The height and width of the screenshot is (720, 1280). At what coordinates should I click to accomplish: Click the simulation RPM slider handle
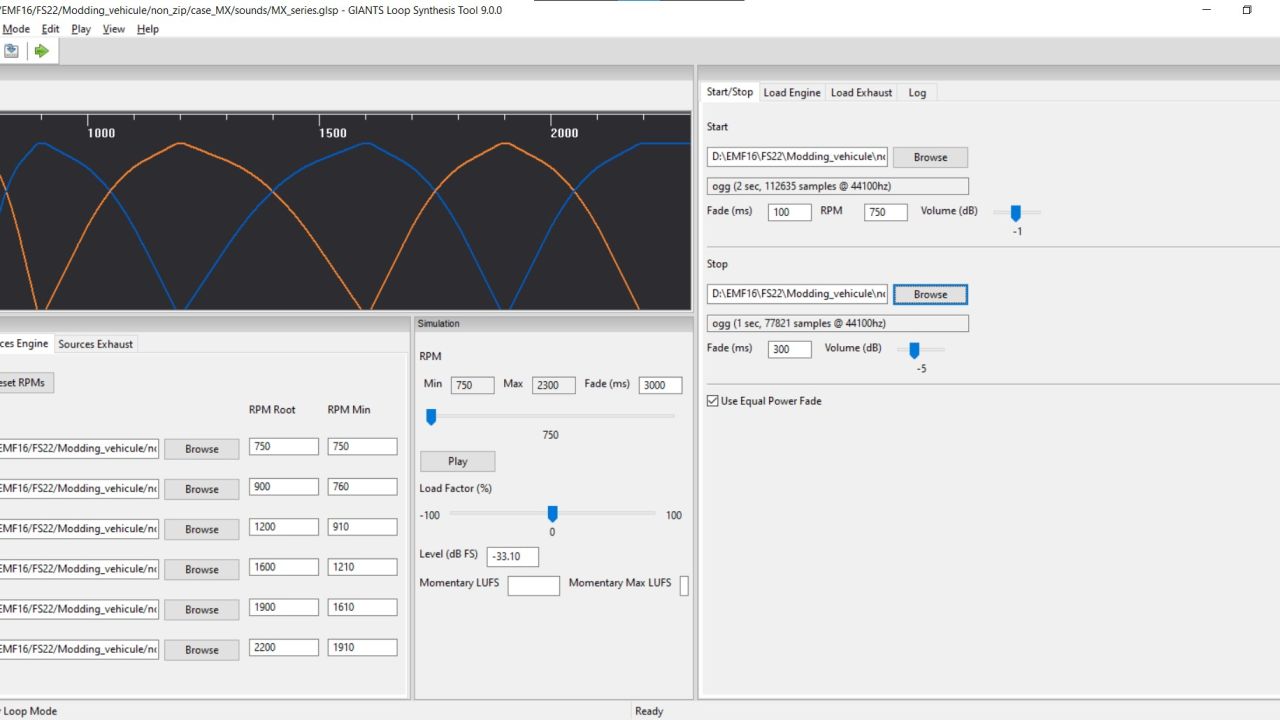click(431, 417)
